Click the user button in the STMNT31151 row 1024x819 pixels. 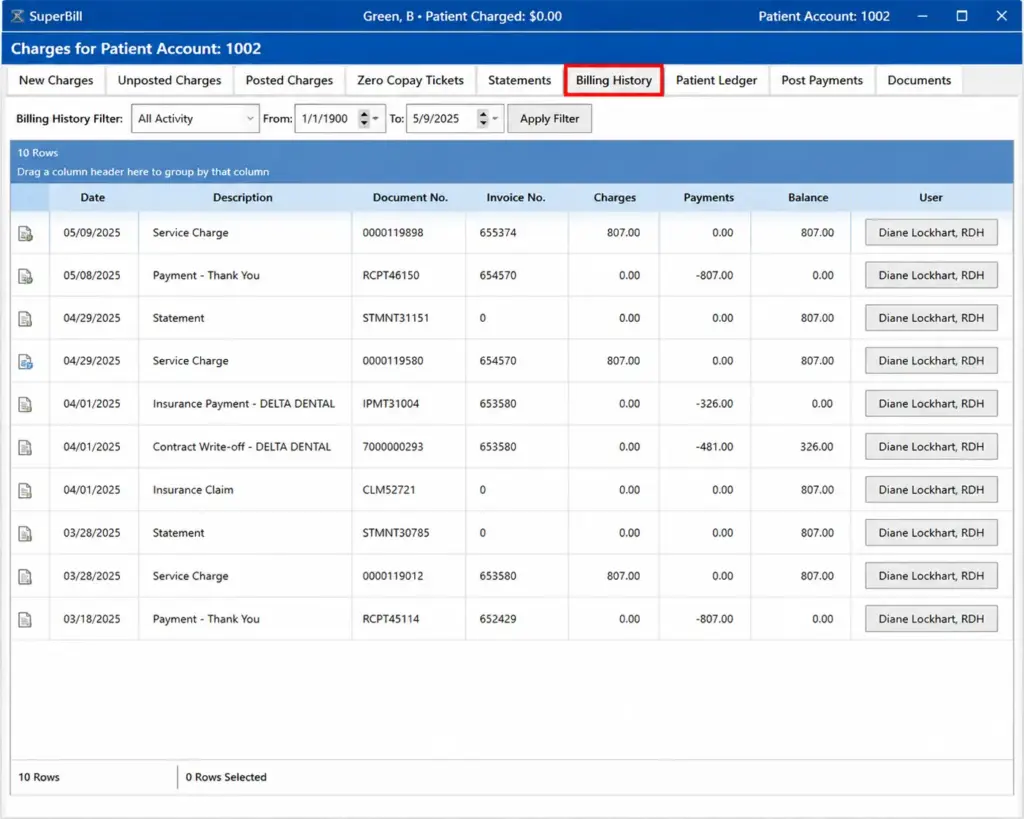[x=931, y=318]
